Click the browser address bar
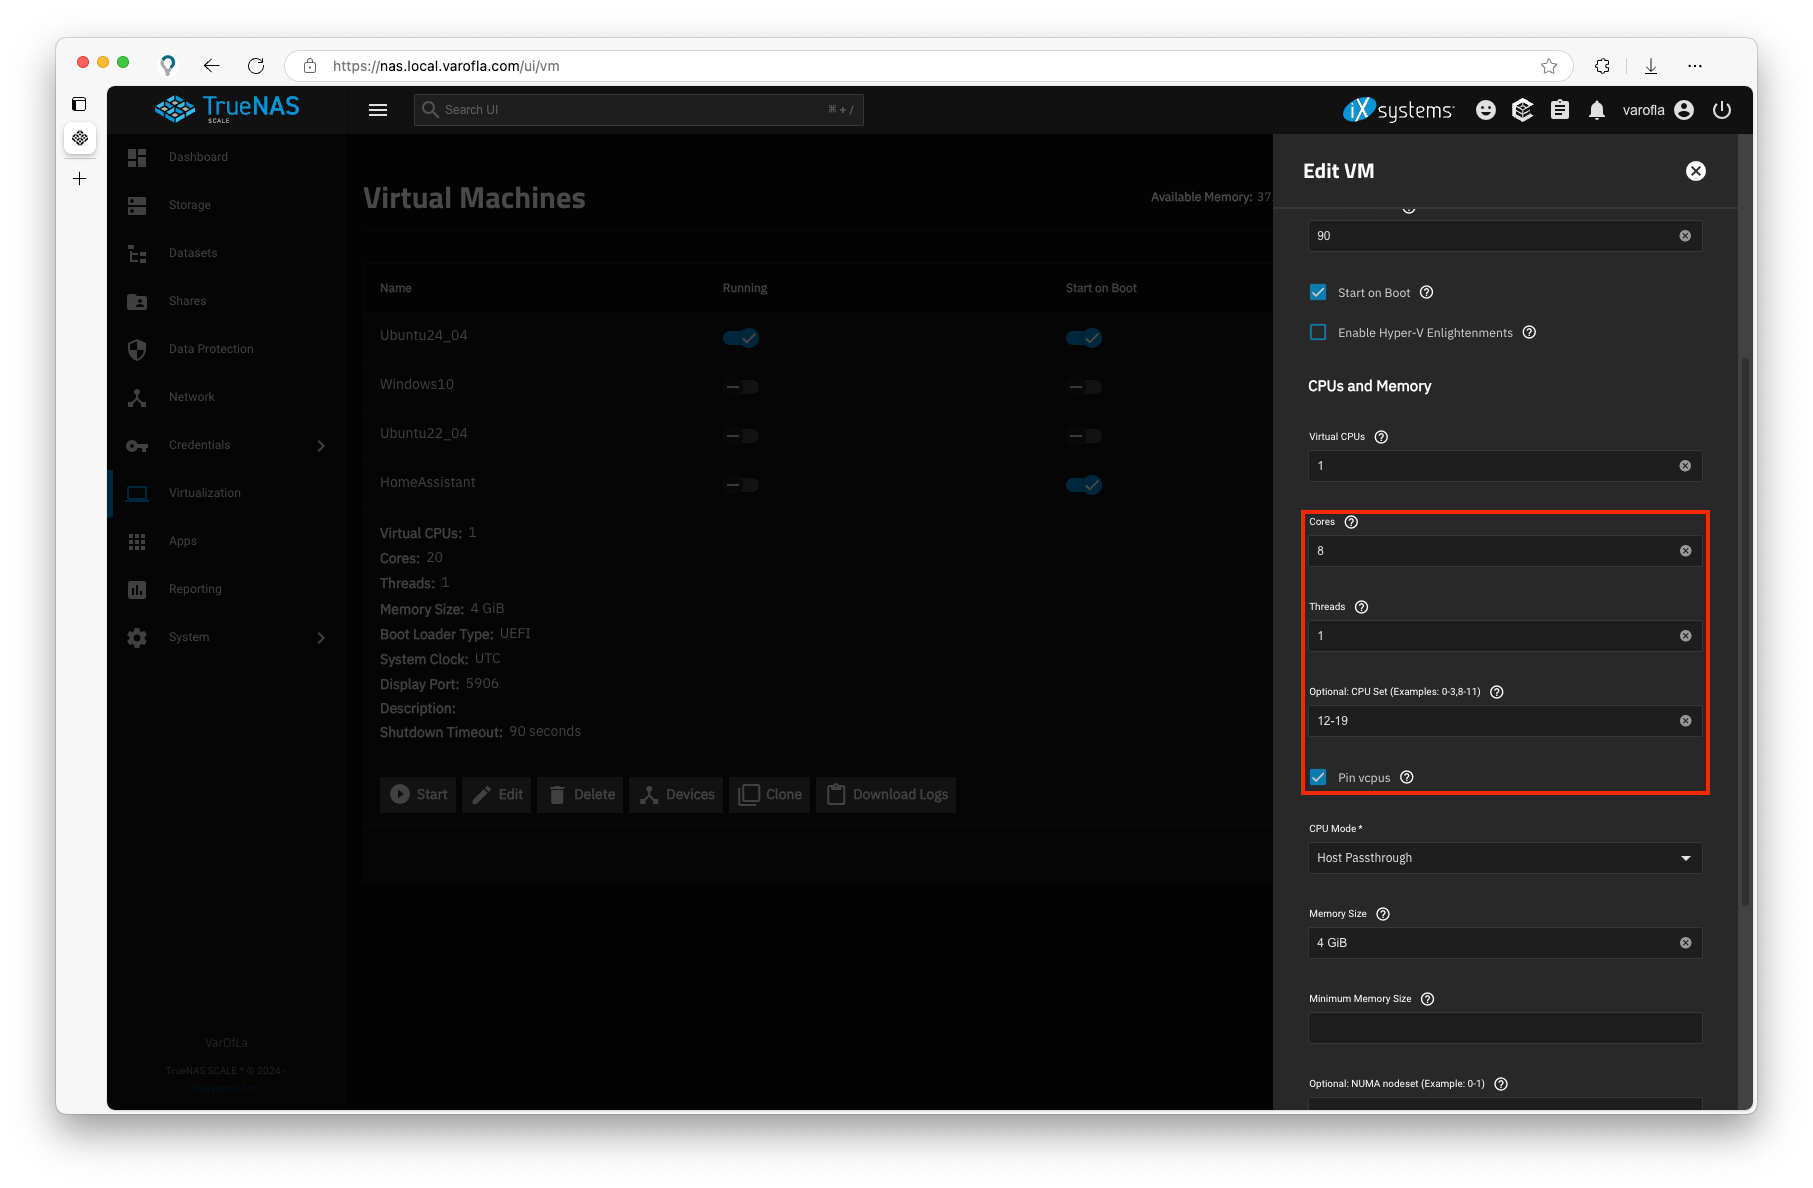Viewport: 1813px width, 1188px height. coord(928,66)
